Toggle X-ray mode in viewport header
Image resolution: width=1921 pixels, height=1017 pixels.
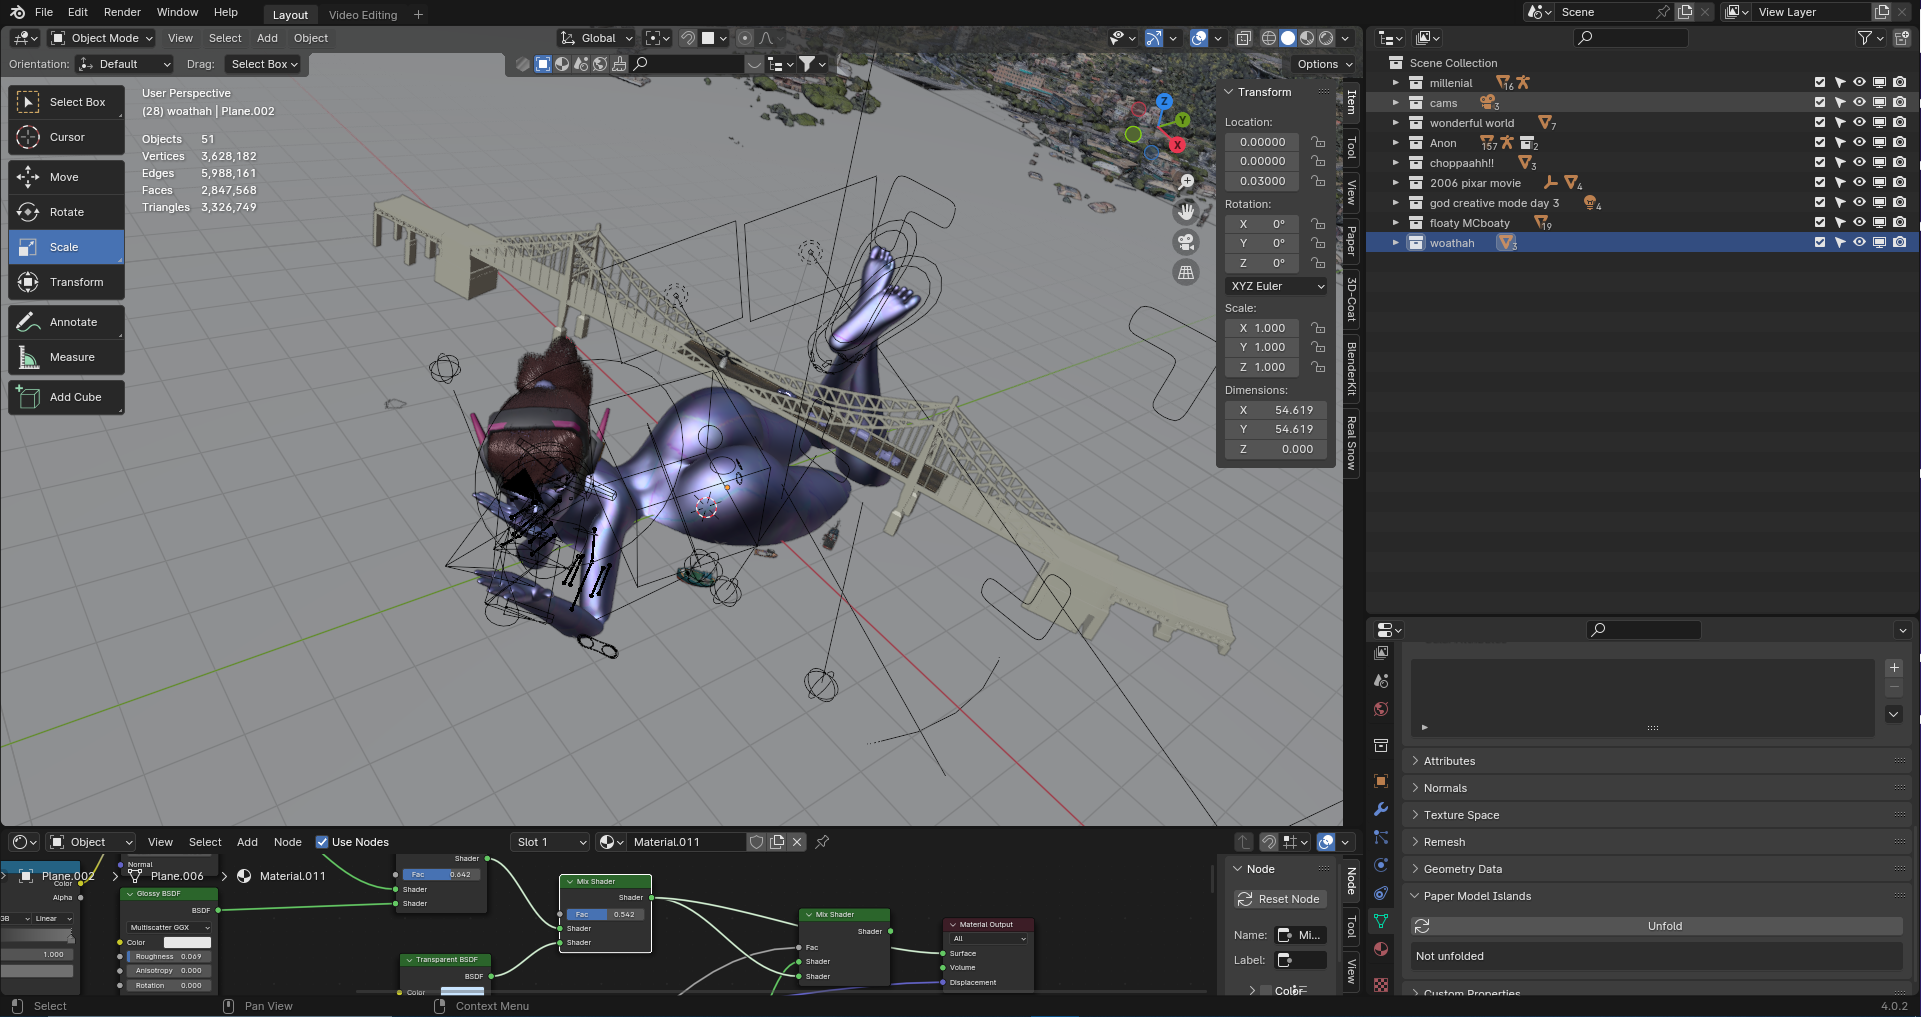(1243, 38)
